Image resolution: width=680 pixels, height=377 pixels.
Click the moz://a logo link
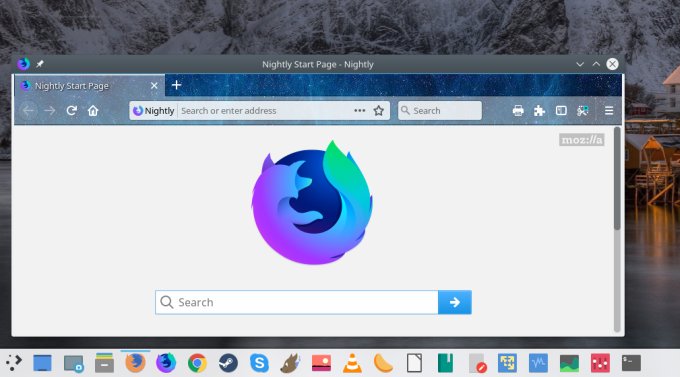[582, 140]
